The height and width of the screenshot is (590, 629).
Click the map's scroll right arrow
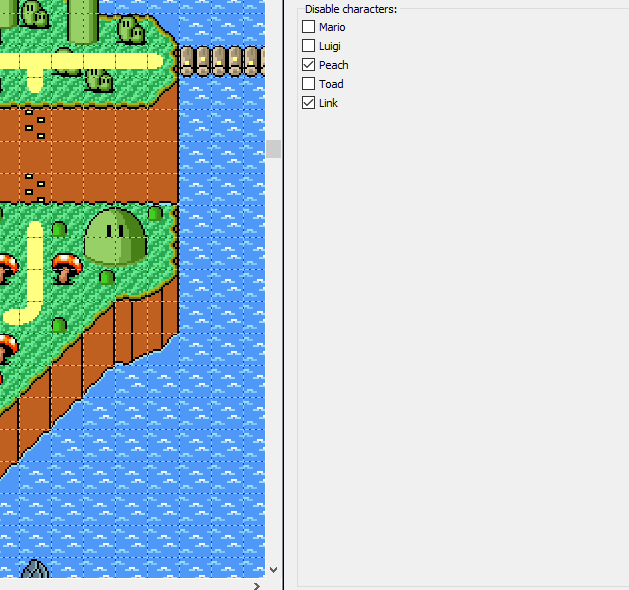[x=257, y=586]
